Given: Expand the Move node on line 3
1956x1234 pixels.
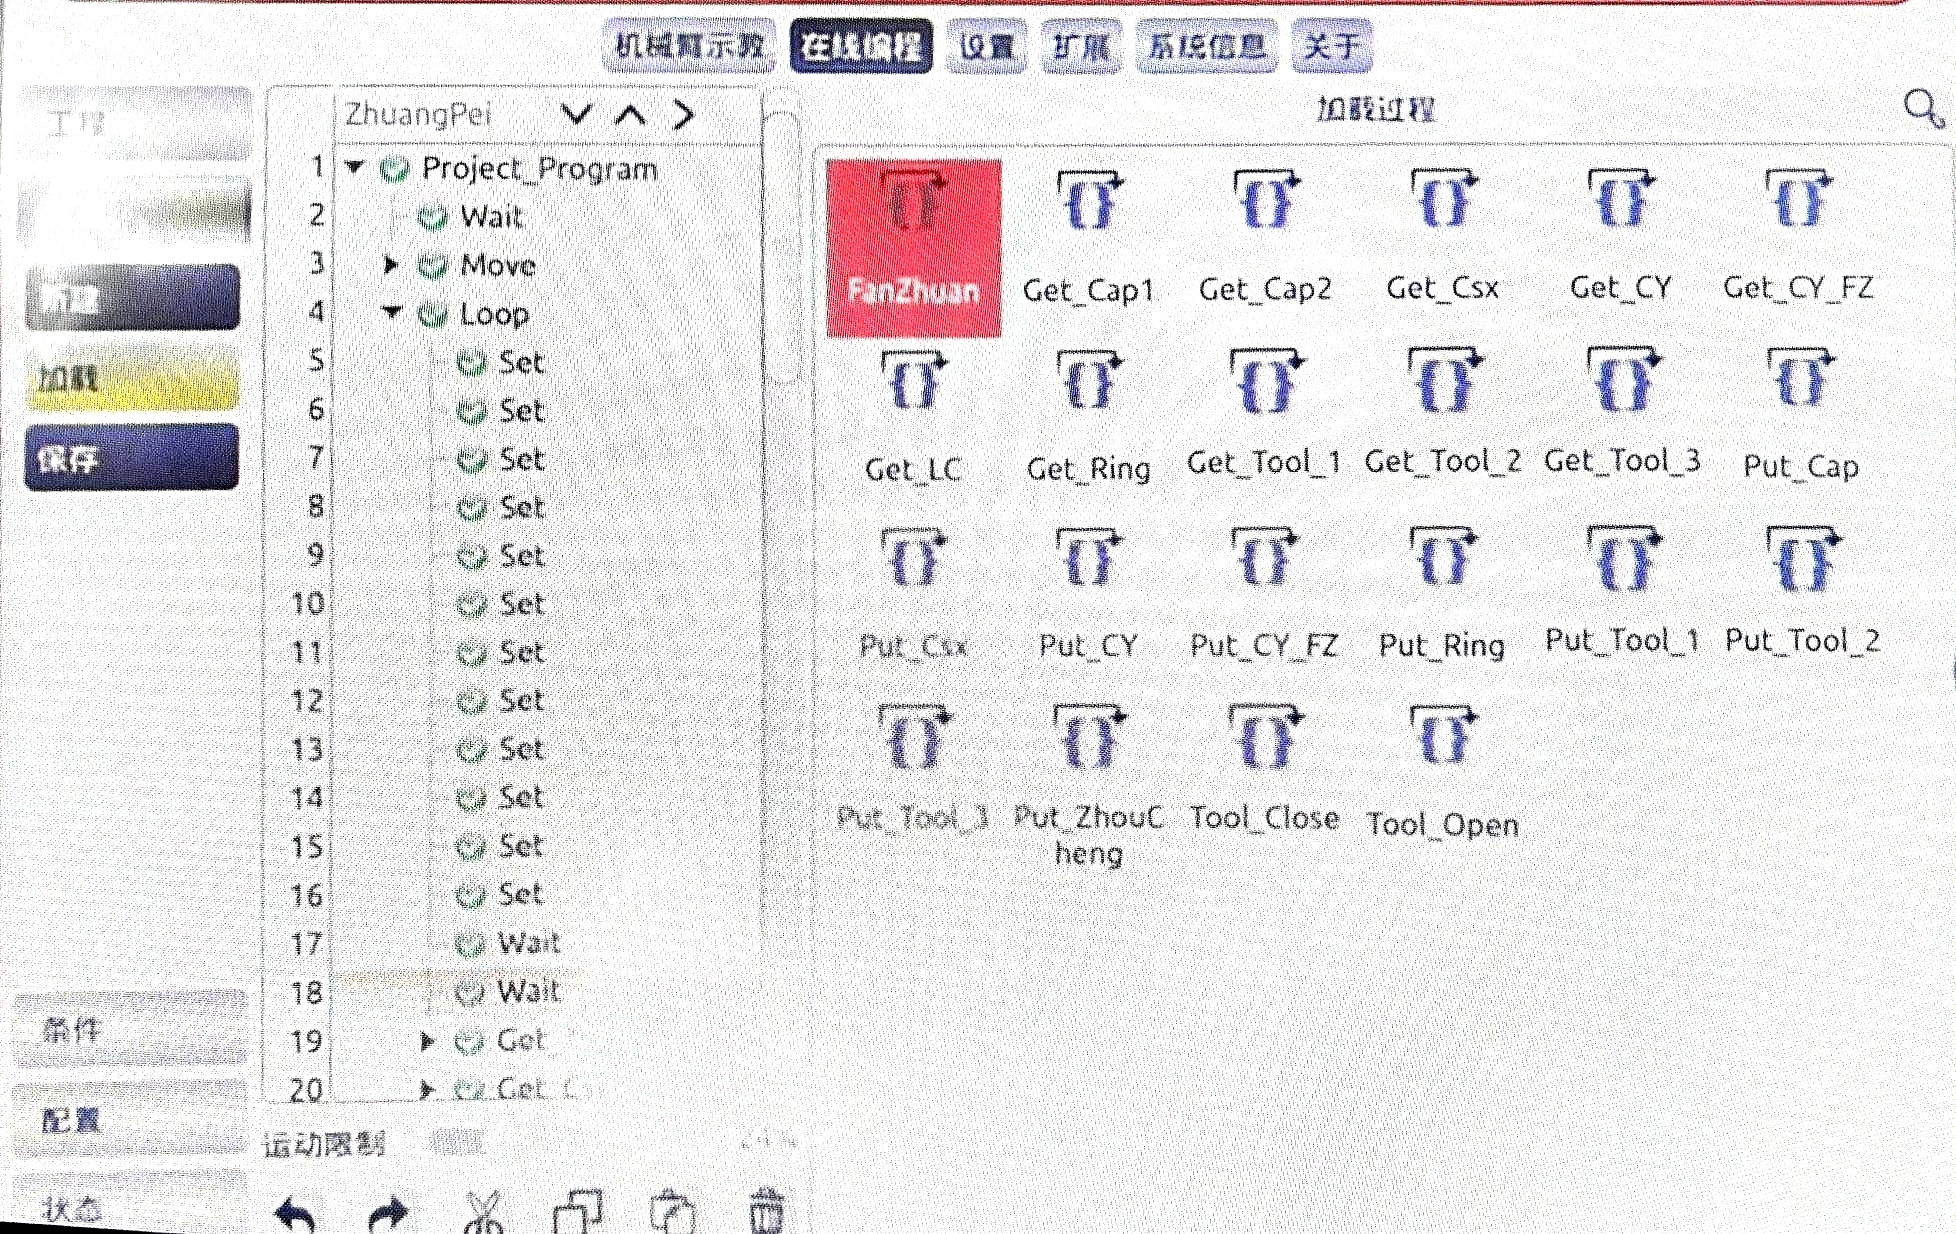Looking at the screenshot, I should click(x=391, y=265).
